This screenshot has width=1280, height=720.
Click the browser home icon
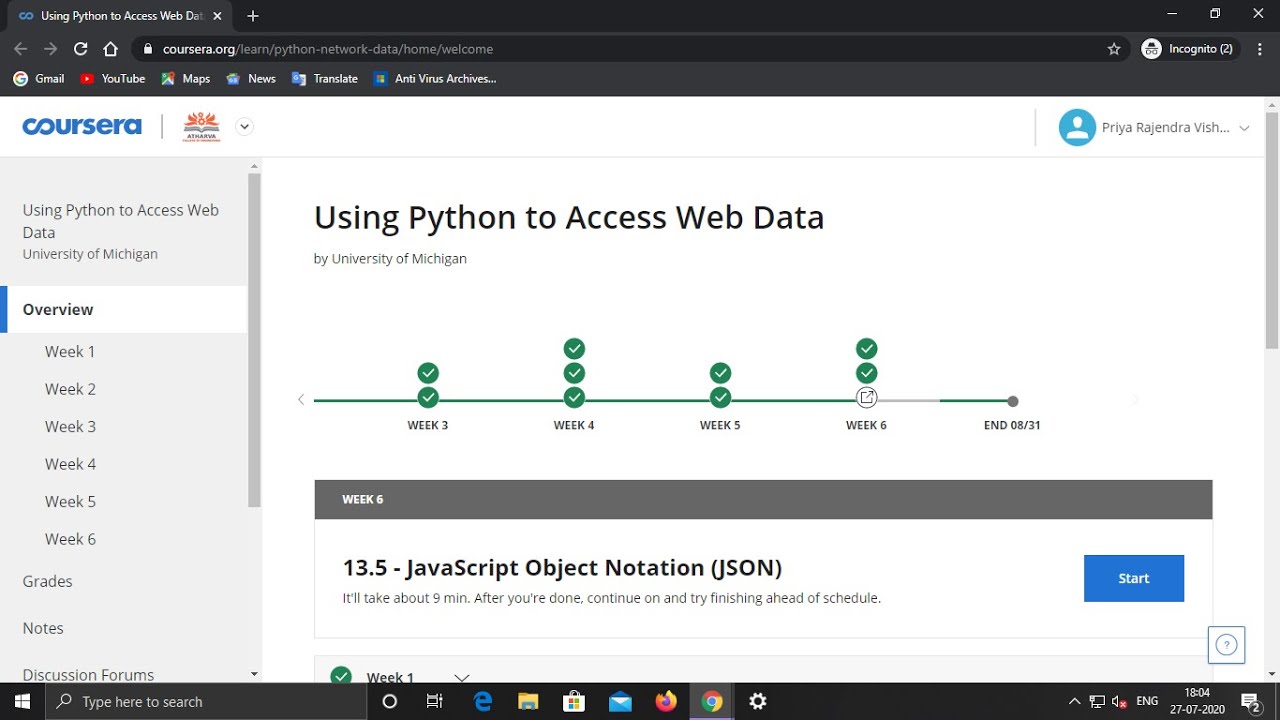(111, 48)
